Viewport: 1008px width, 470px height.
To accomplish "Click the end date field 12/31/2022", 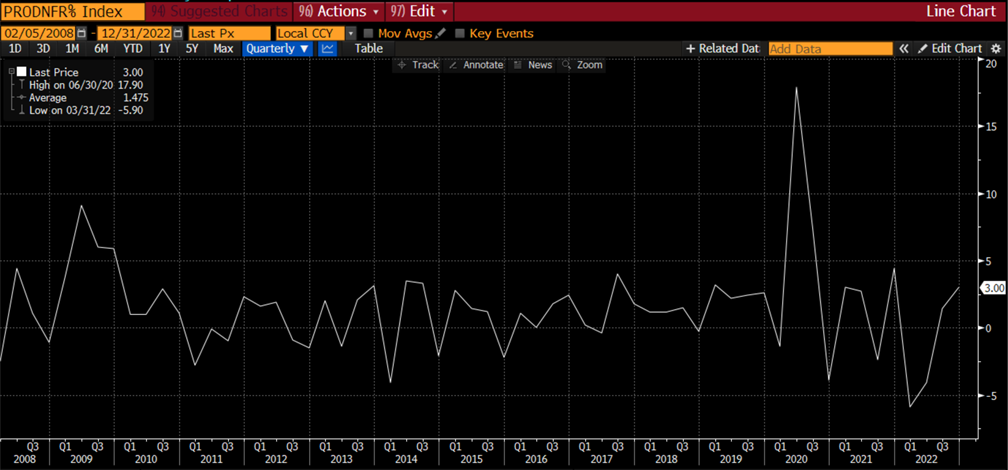I will coord(135,33).
